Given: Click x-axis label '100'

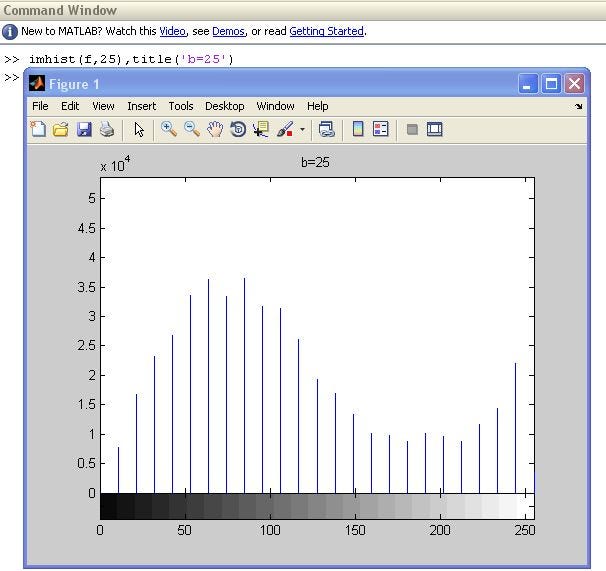Looking at the screenshot, I should 270,530.
